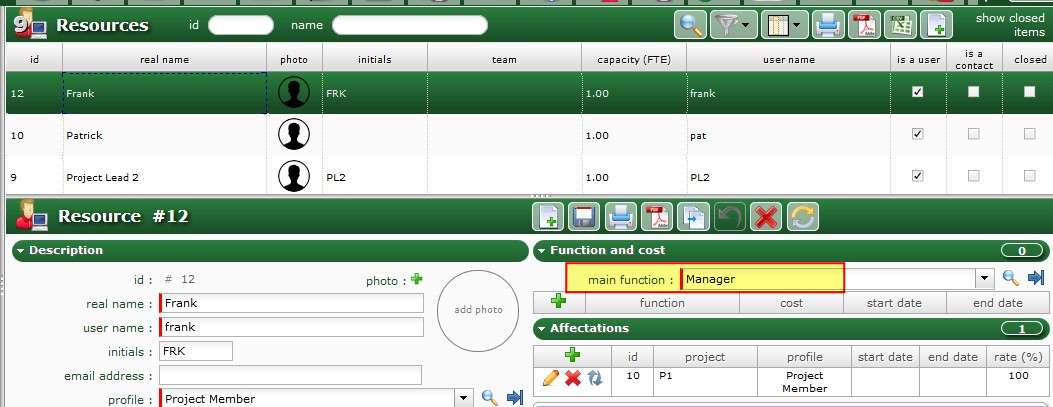Toggle Frank's 'is a contact' checkbox
The height and width of the screenshot is (407, 1053).
pyautogui.click(x=973, y=93)
